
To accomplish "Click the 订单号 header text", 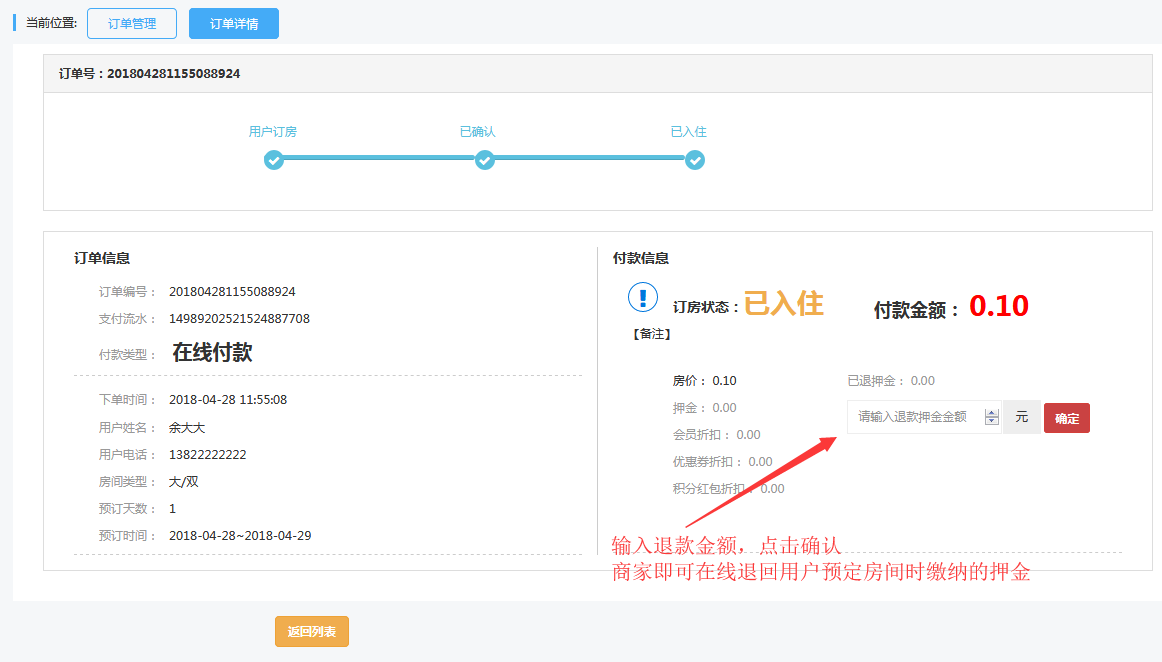I will pyautogui.click(x=150, y=74).
